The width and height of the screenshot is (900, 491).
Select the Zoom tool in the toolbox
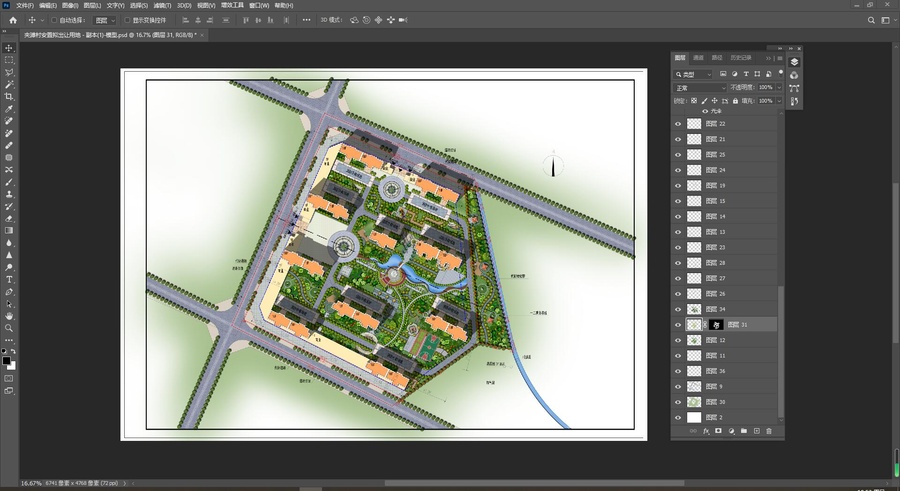9,328
